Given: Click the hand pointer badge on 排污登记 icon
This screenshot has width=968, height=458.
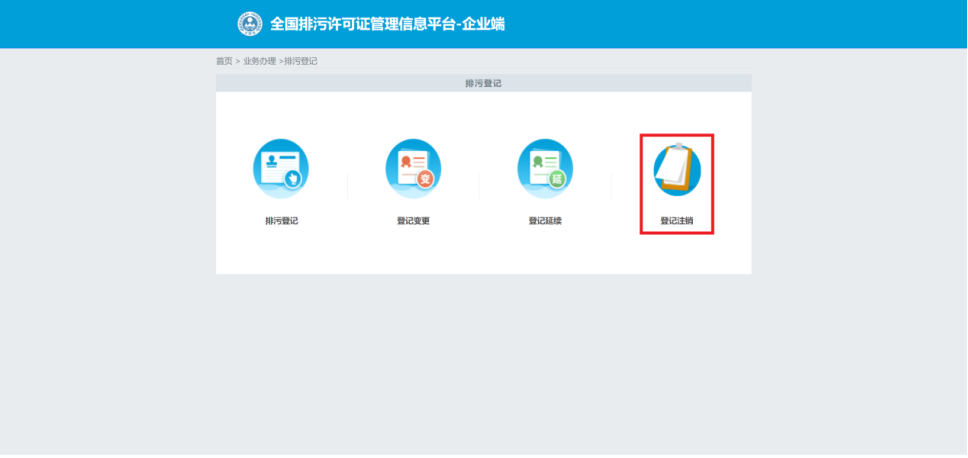Looking at the screenshot, I should [x=293, y=179].
